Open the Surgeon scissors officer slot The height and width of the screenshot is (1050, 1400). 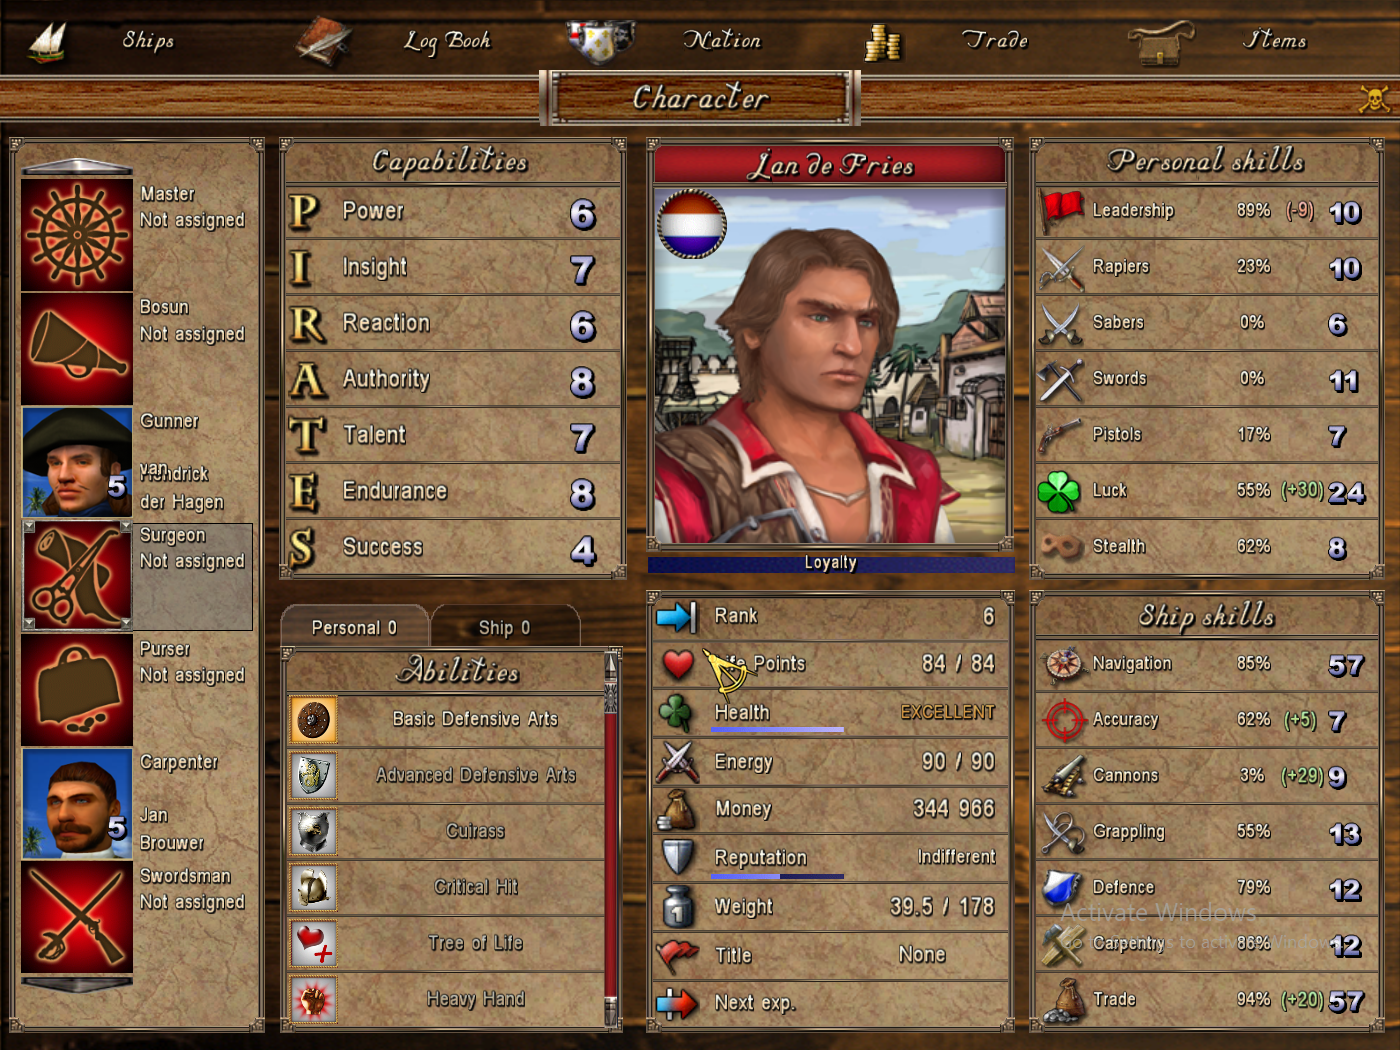coord(77,576)
